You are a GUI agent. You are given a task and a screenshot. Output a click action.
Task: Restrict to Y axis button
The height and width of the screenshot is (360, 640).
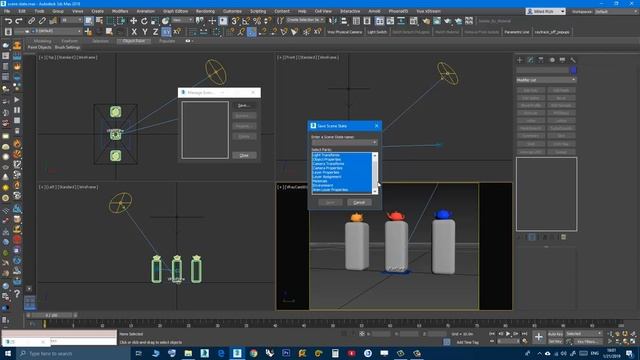(145, 31)
